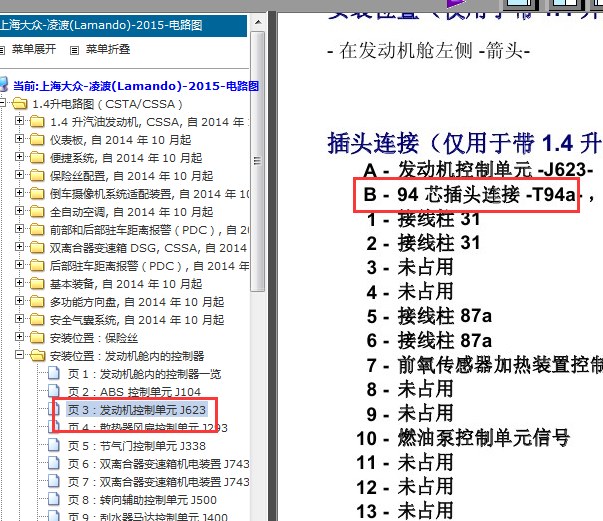This screenshot has width=603, height=521.
Task: Click the page icon of 页 6：双离合器变速箱机电装置
Action: point(53,463)
